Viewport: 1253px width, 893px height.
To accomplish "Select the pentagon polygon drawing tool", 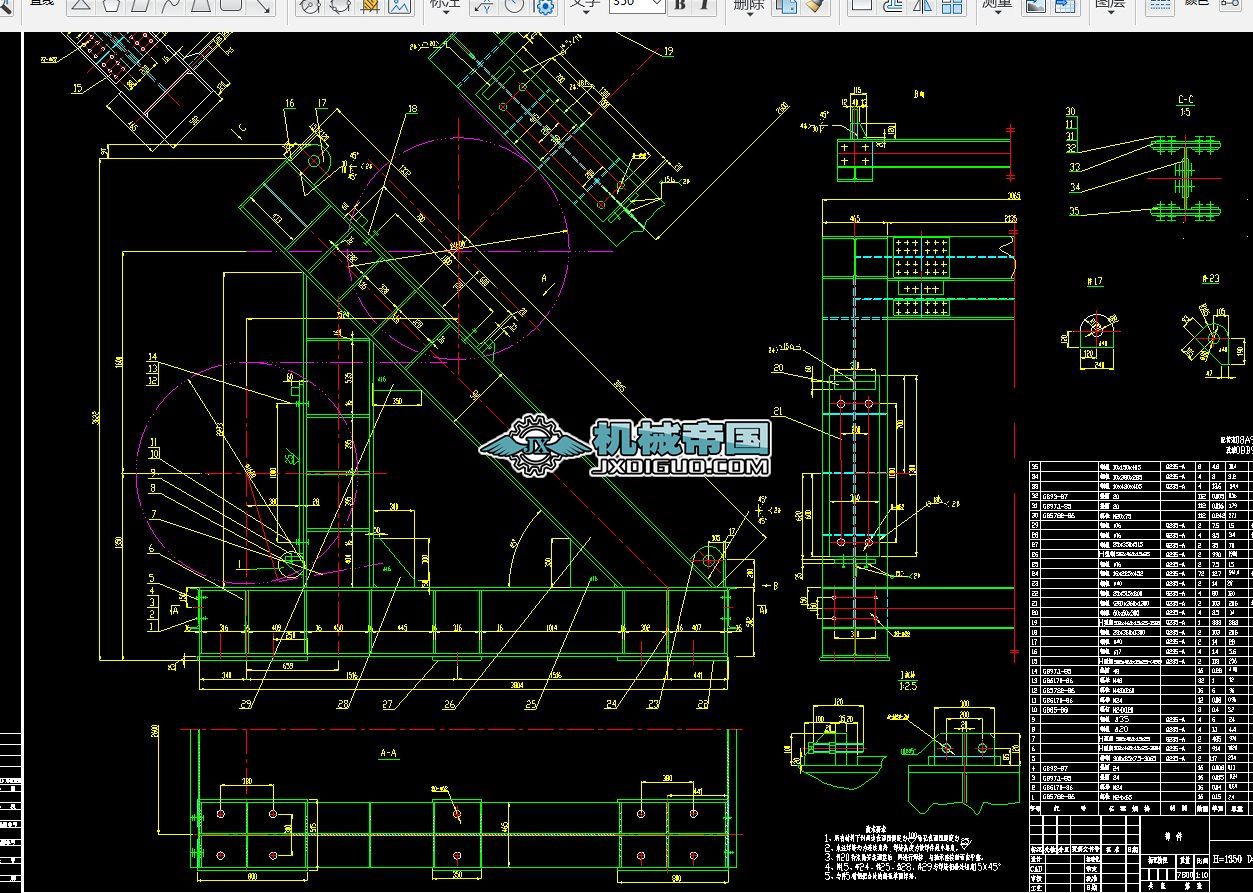I will (110, 5).
